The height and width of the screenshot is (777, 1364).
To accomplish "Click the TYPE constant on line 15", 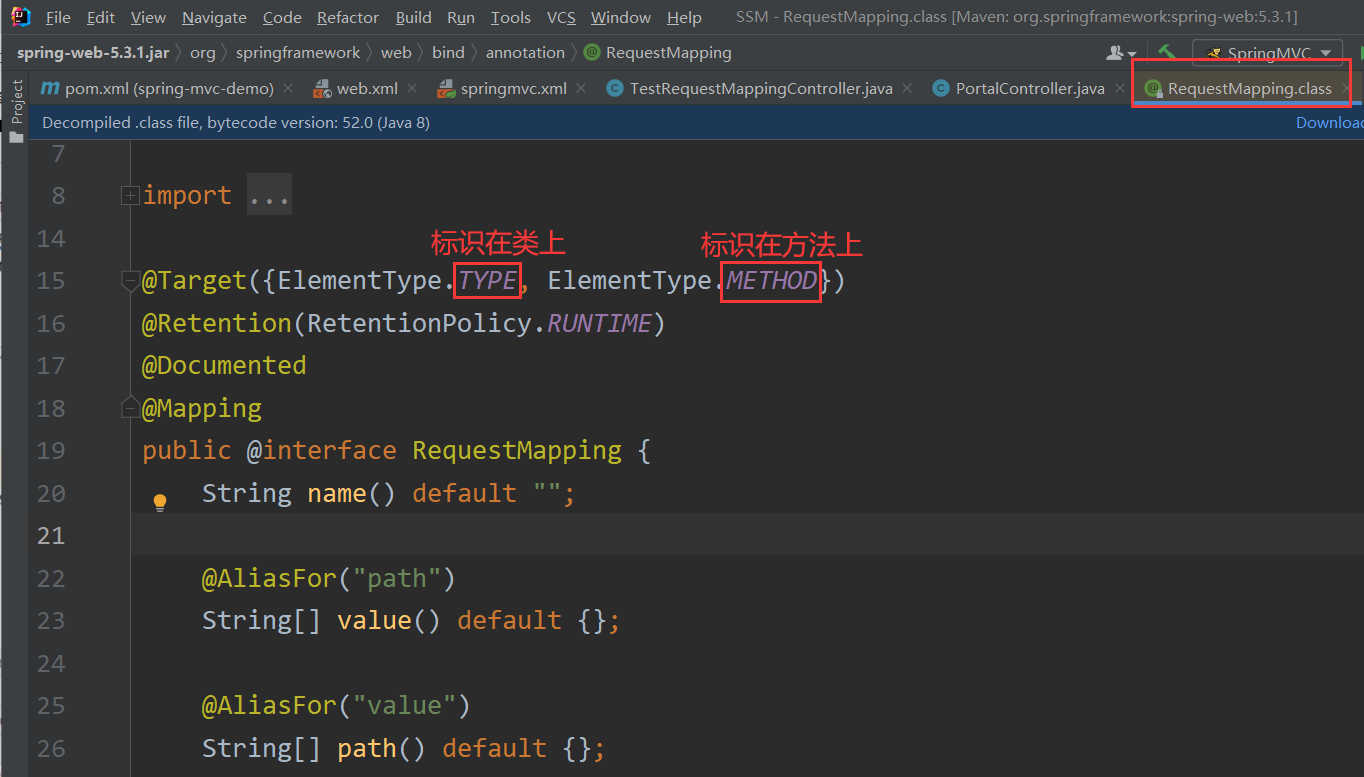I will [x=488, y=281].
